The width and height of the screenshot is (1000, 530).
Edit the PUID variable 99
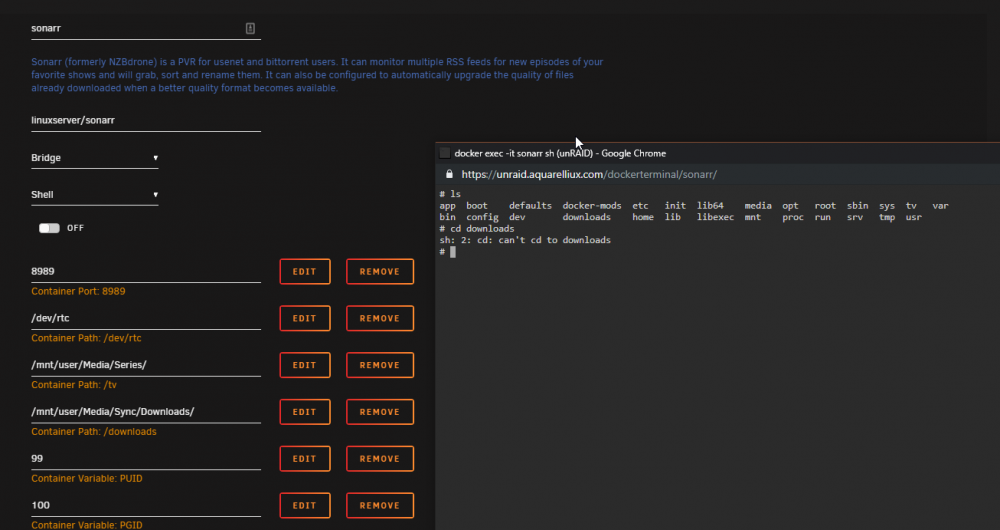[305, 459]
